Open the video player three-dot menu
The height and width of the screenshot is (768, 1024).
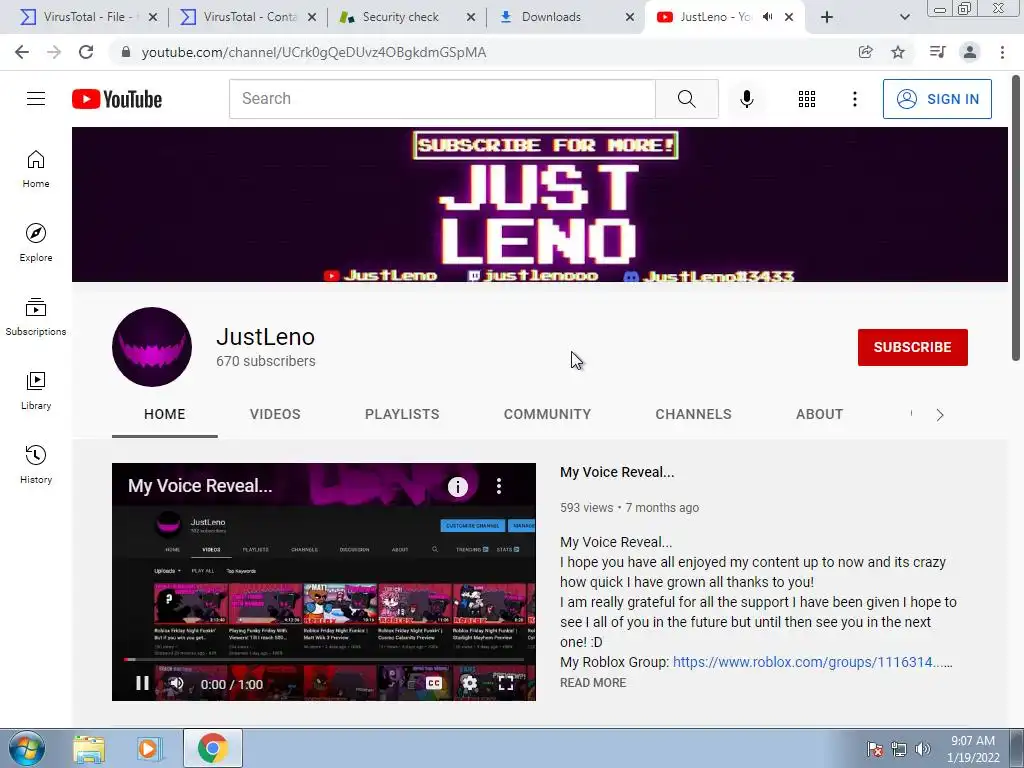pos(499,486)
